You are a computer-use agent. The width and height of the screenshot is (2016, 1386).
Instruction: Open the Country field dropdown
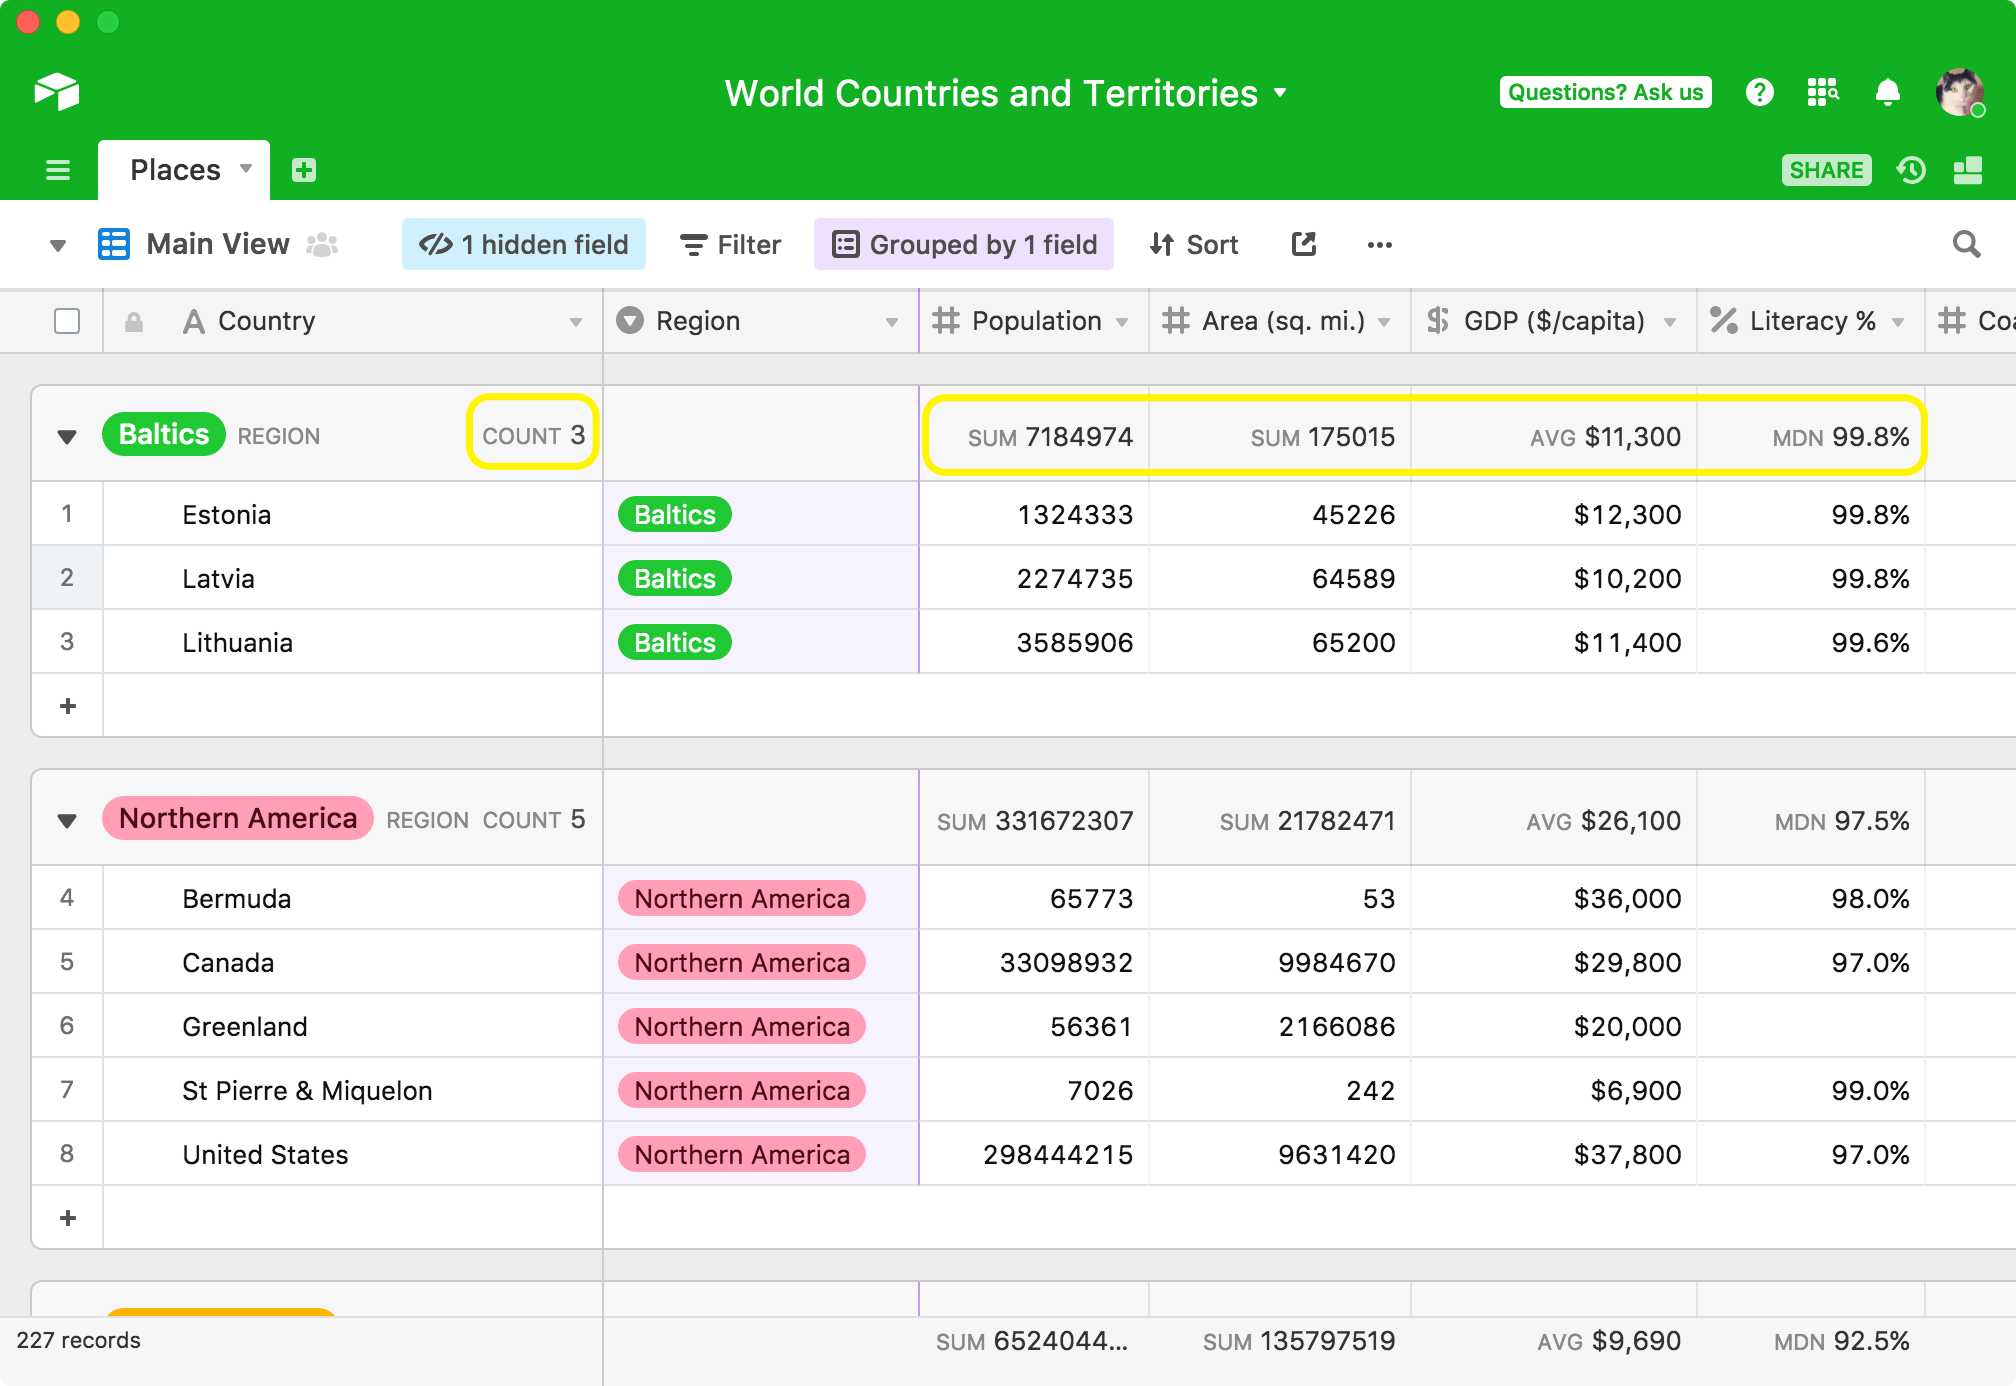pyautogui.click(x=576, y=321)
